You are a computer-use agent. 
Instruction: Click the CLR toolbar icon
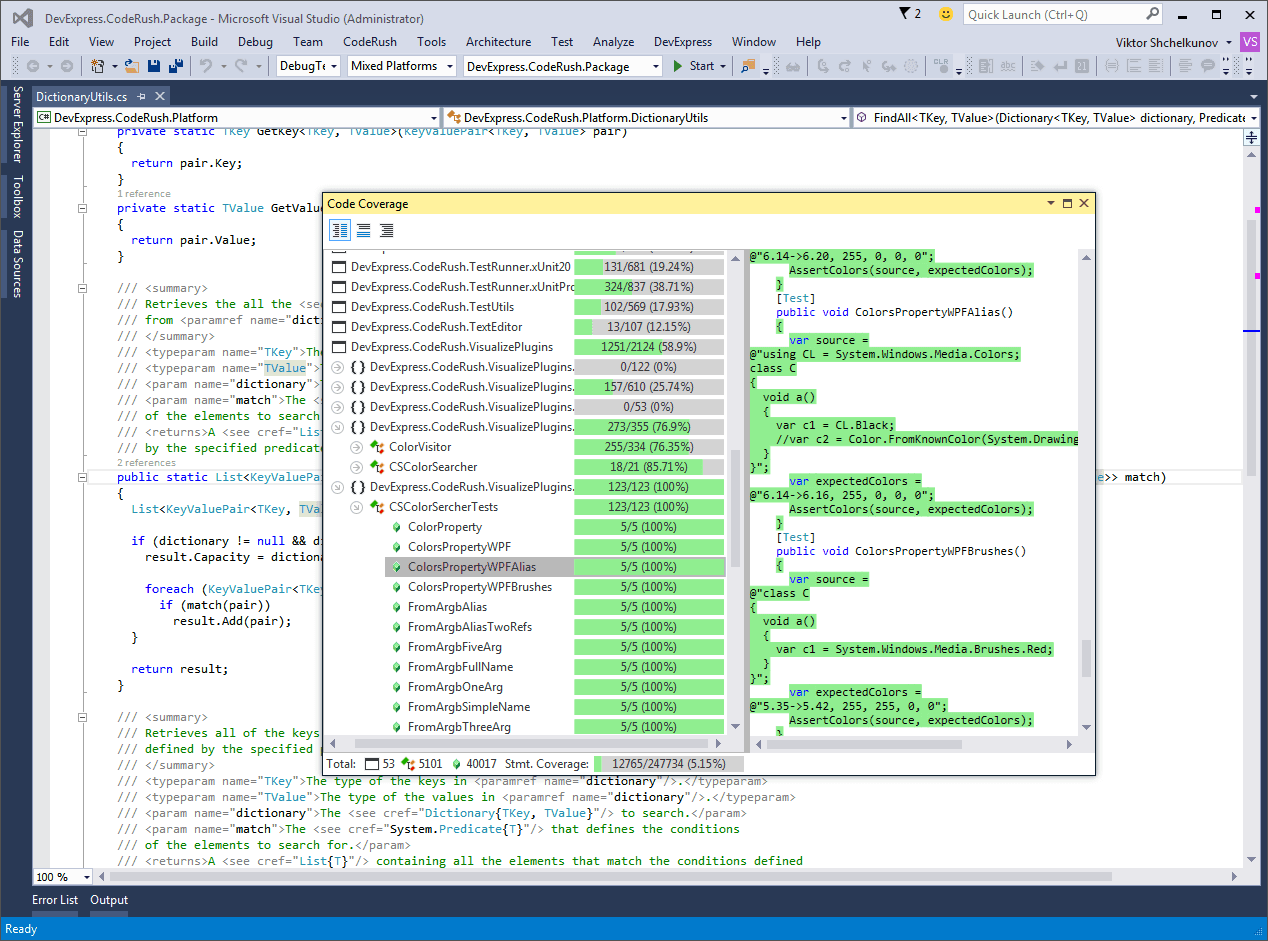pos(941,66)
